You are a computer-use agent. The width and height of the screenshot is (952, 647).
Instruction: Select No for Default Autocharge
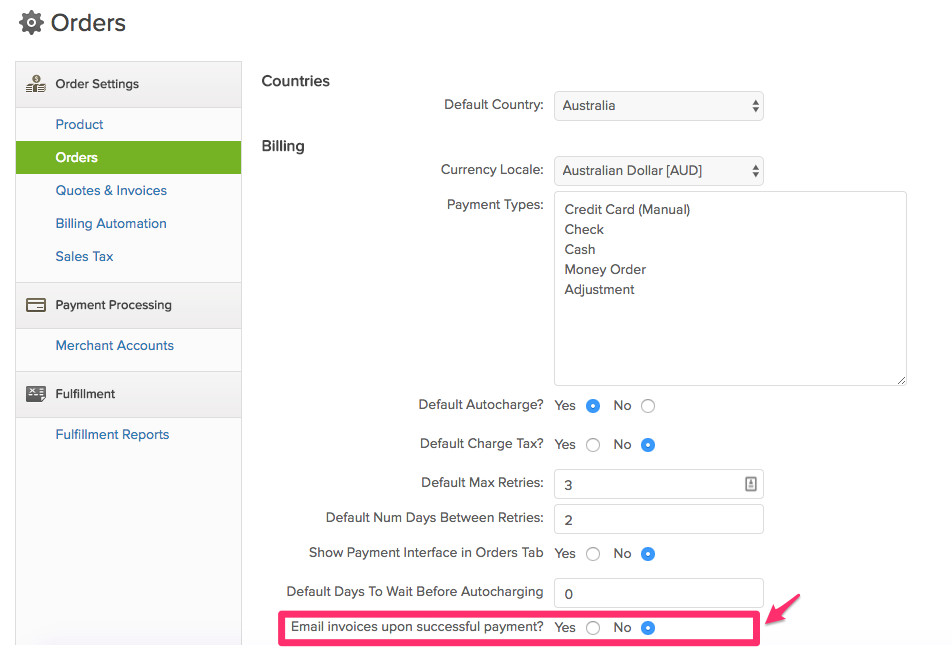tap(648, 406)
